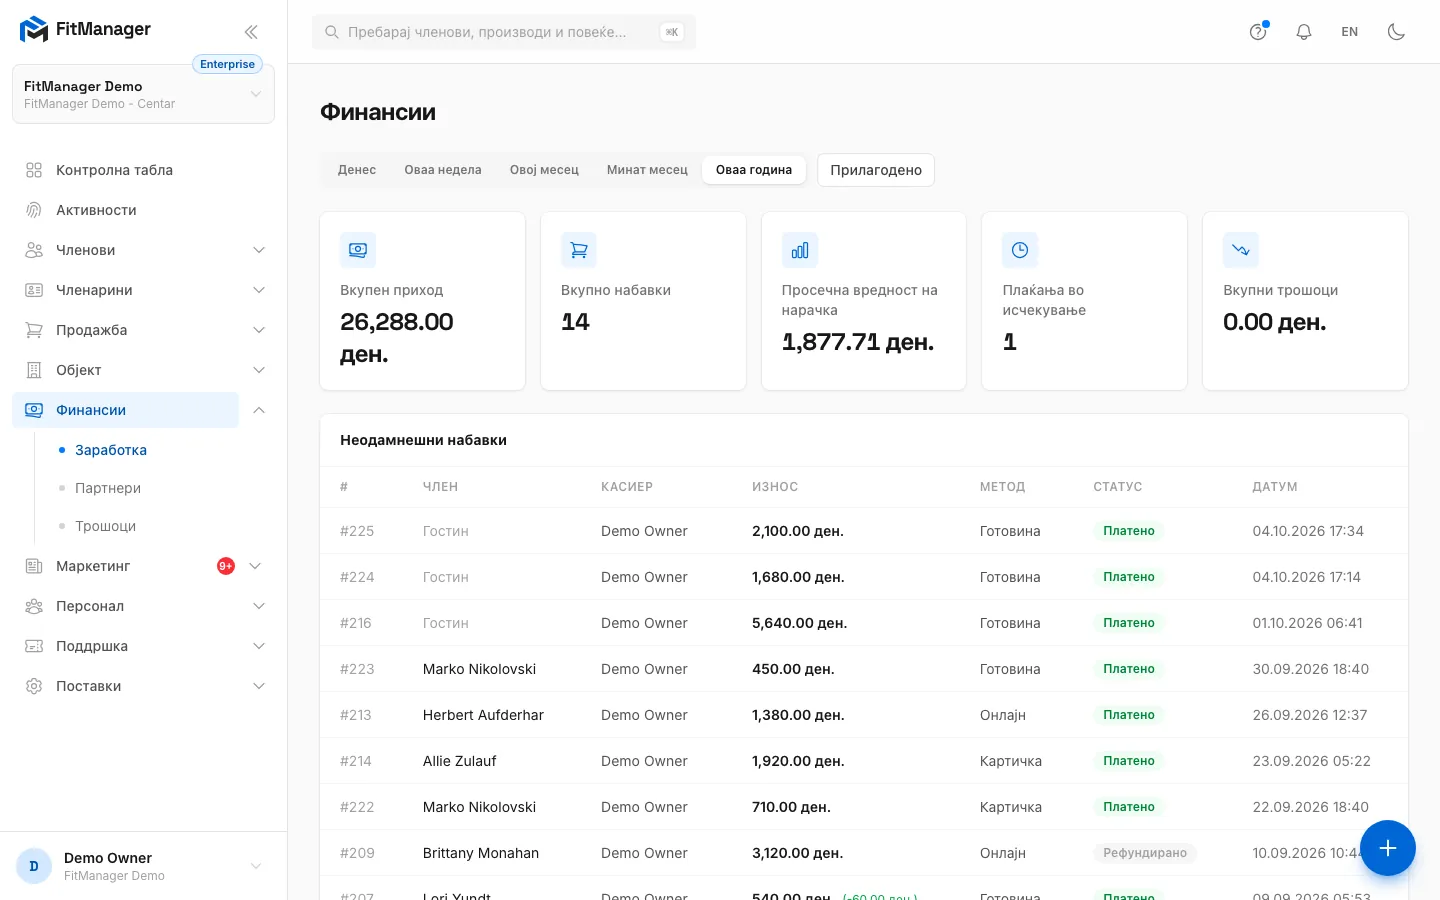1440x900 pixels.
Task: Click the Членови people icon
Action: coord(34,250)
